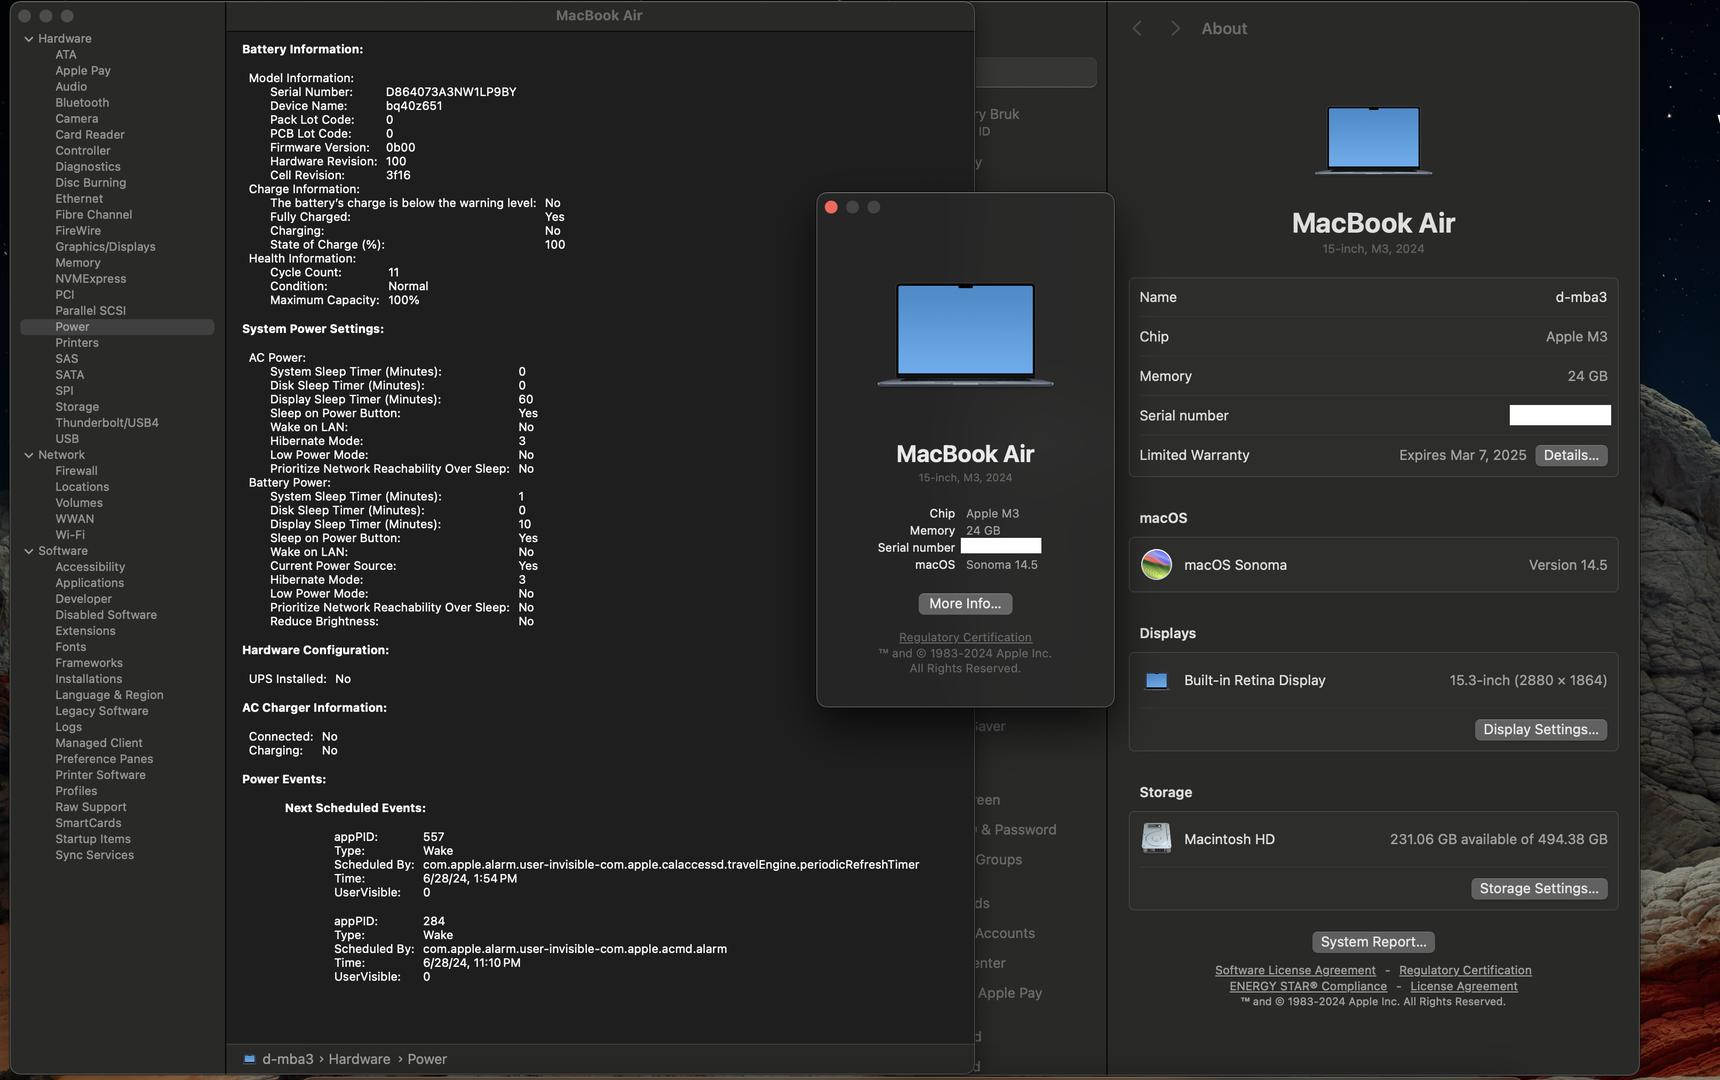Open the Software License Agreement link
Viewport: 1720px width, 1080px height.
[x=1295, y=971]
